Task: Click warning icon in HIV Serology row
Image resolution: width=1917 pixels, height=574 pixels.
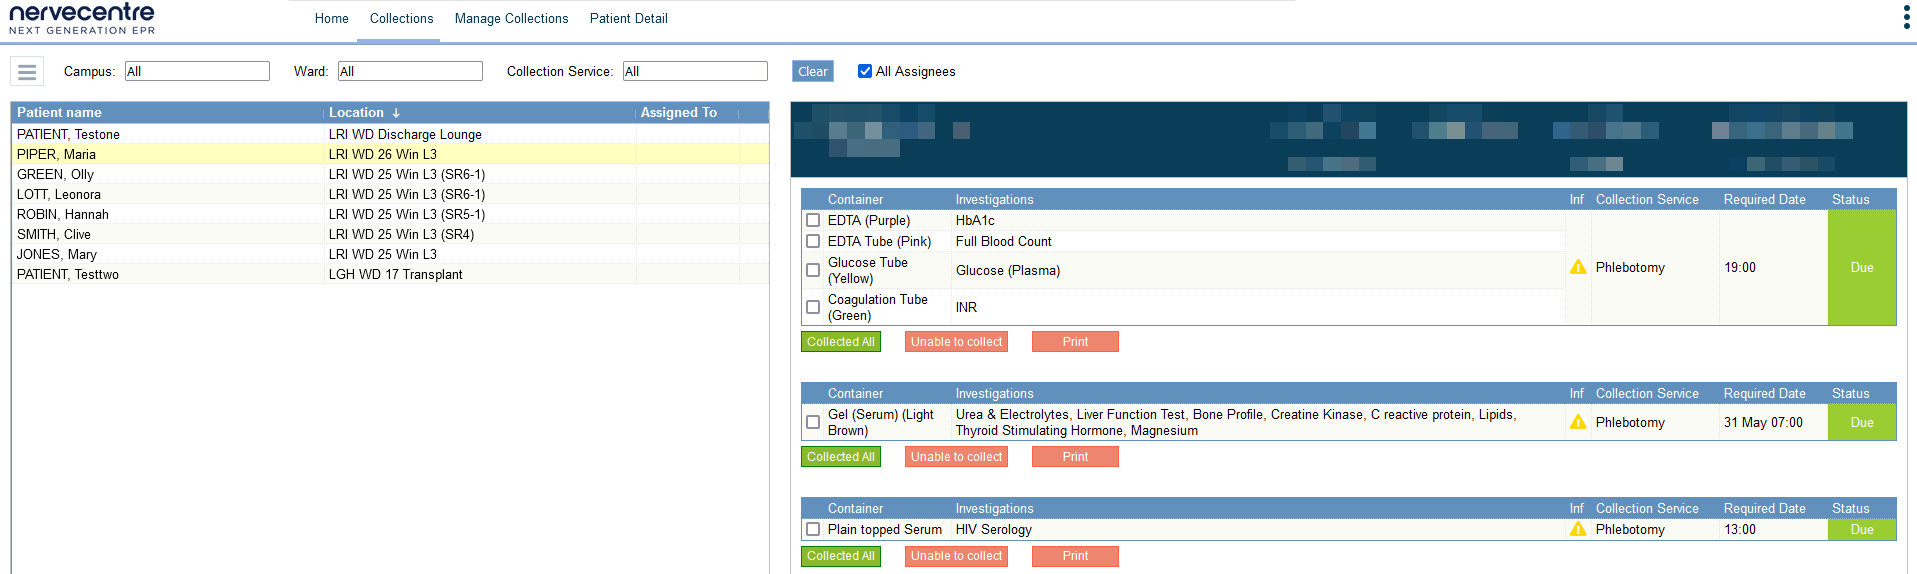Action: pyautogui.click(x=1578, y=529)
